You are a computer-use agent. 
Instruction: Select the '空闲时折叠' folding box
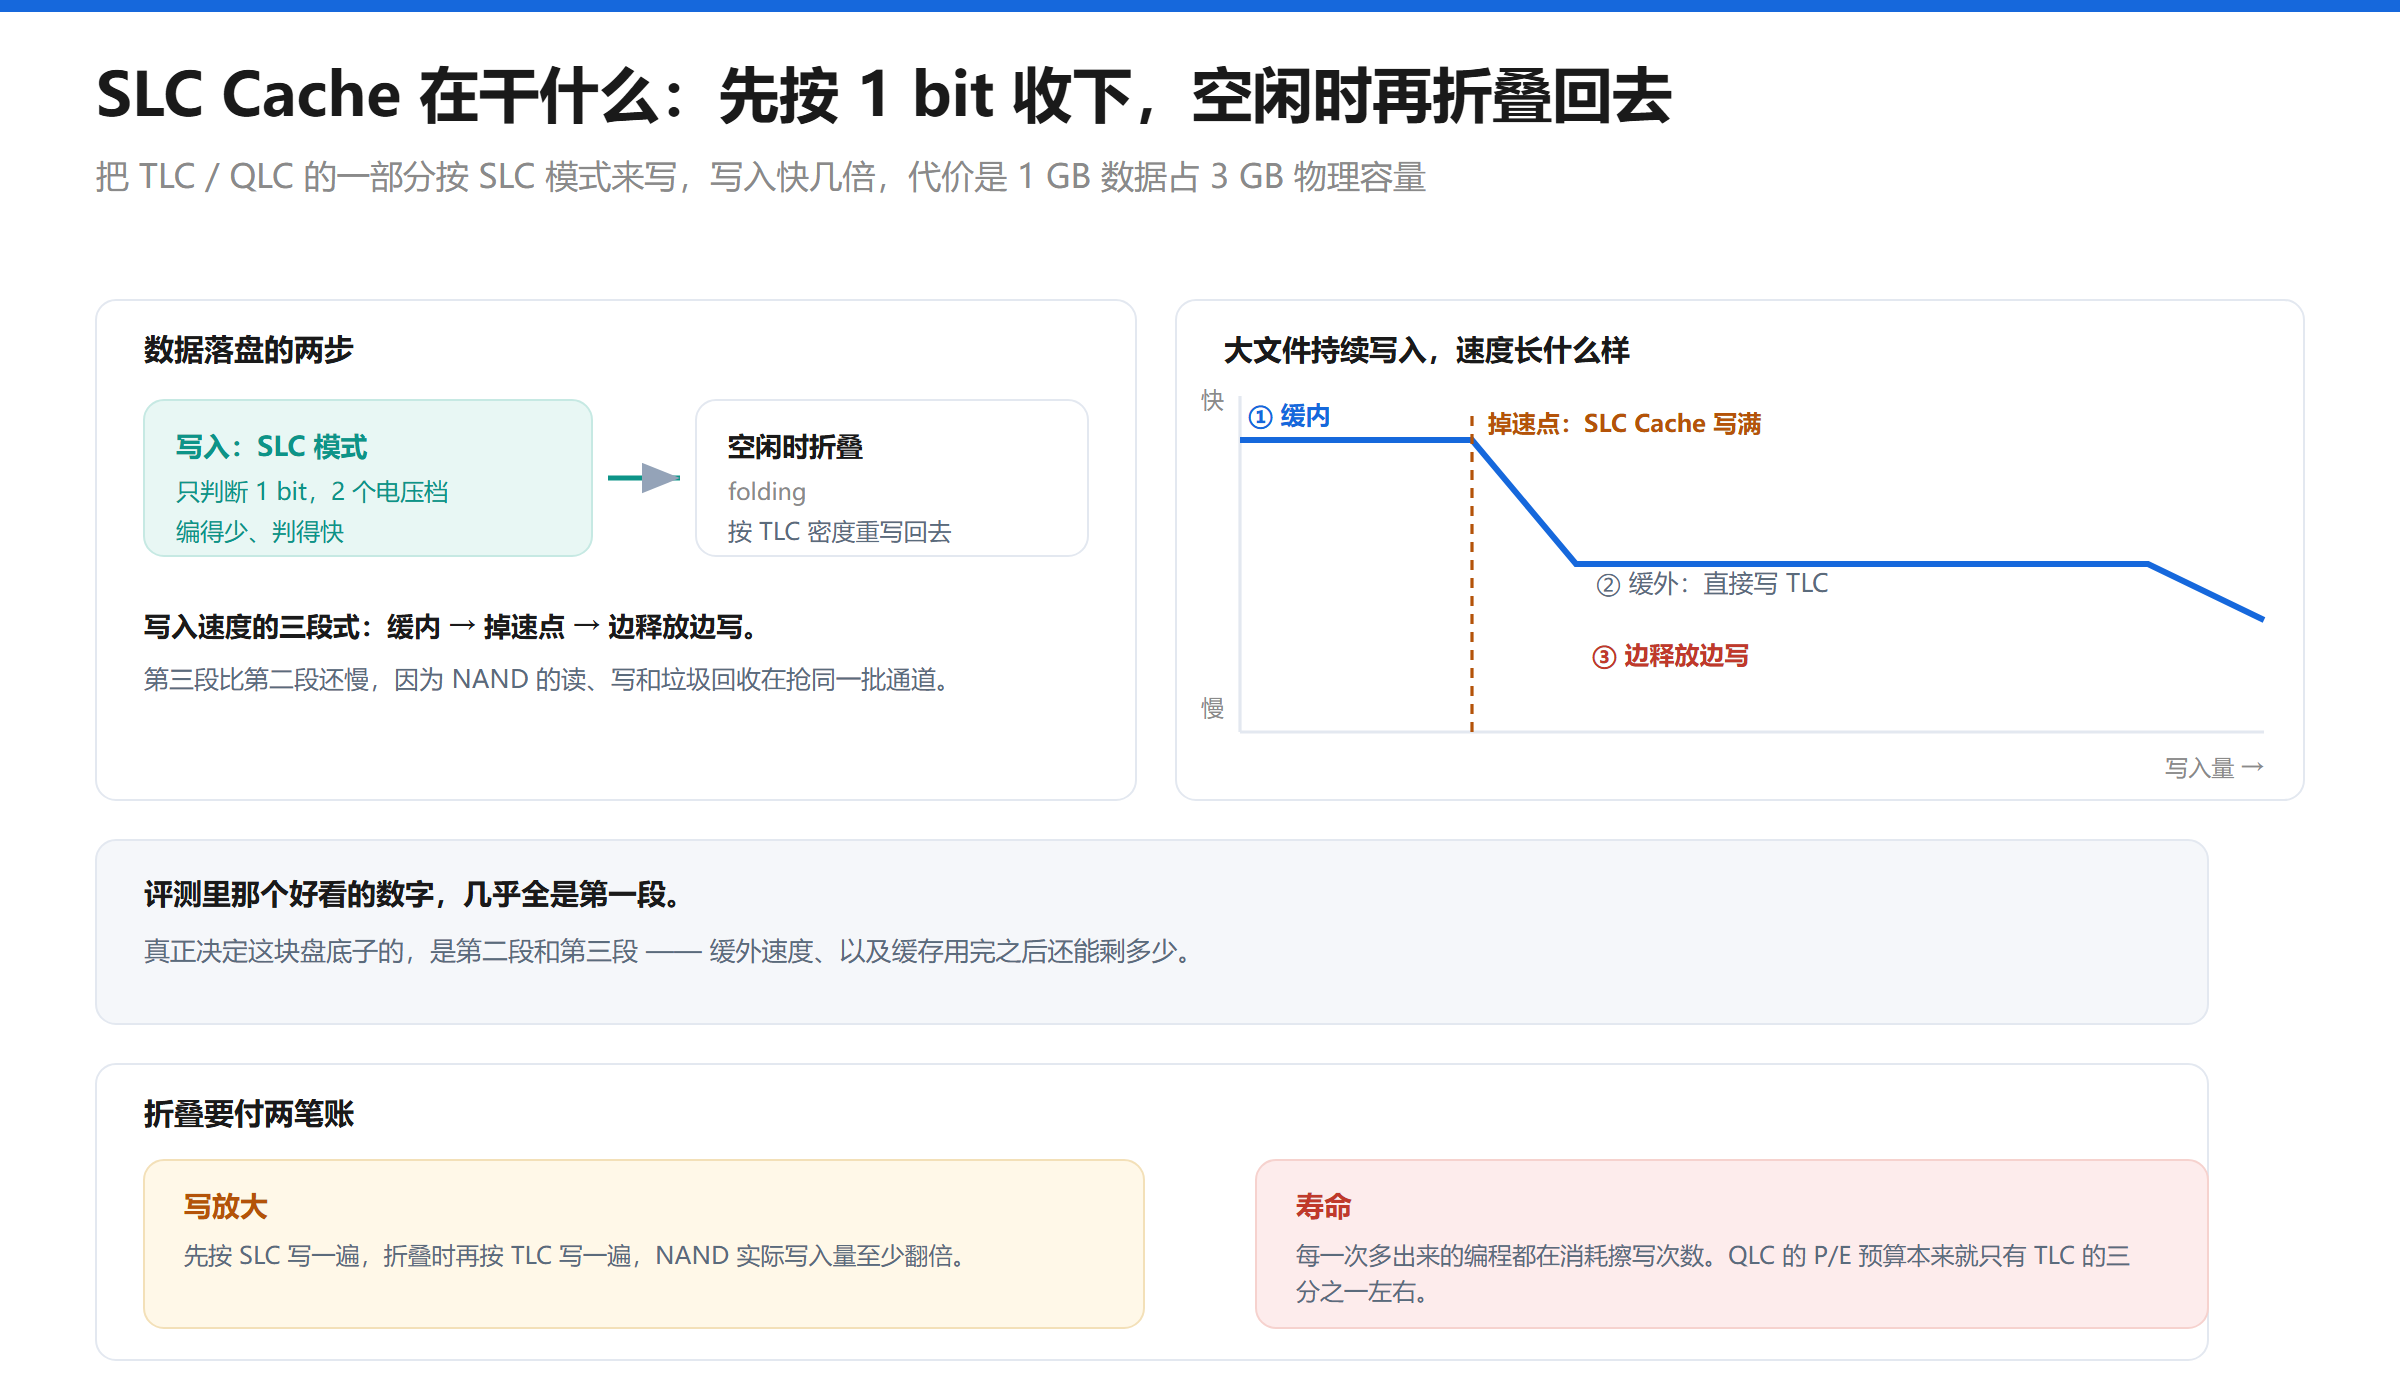(892, 478)
